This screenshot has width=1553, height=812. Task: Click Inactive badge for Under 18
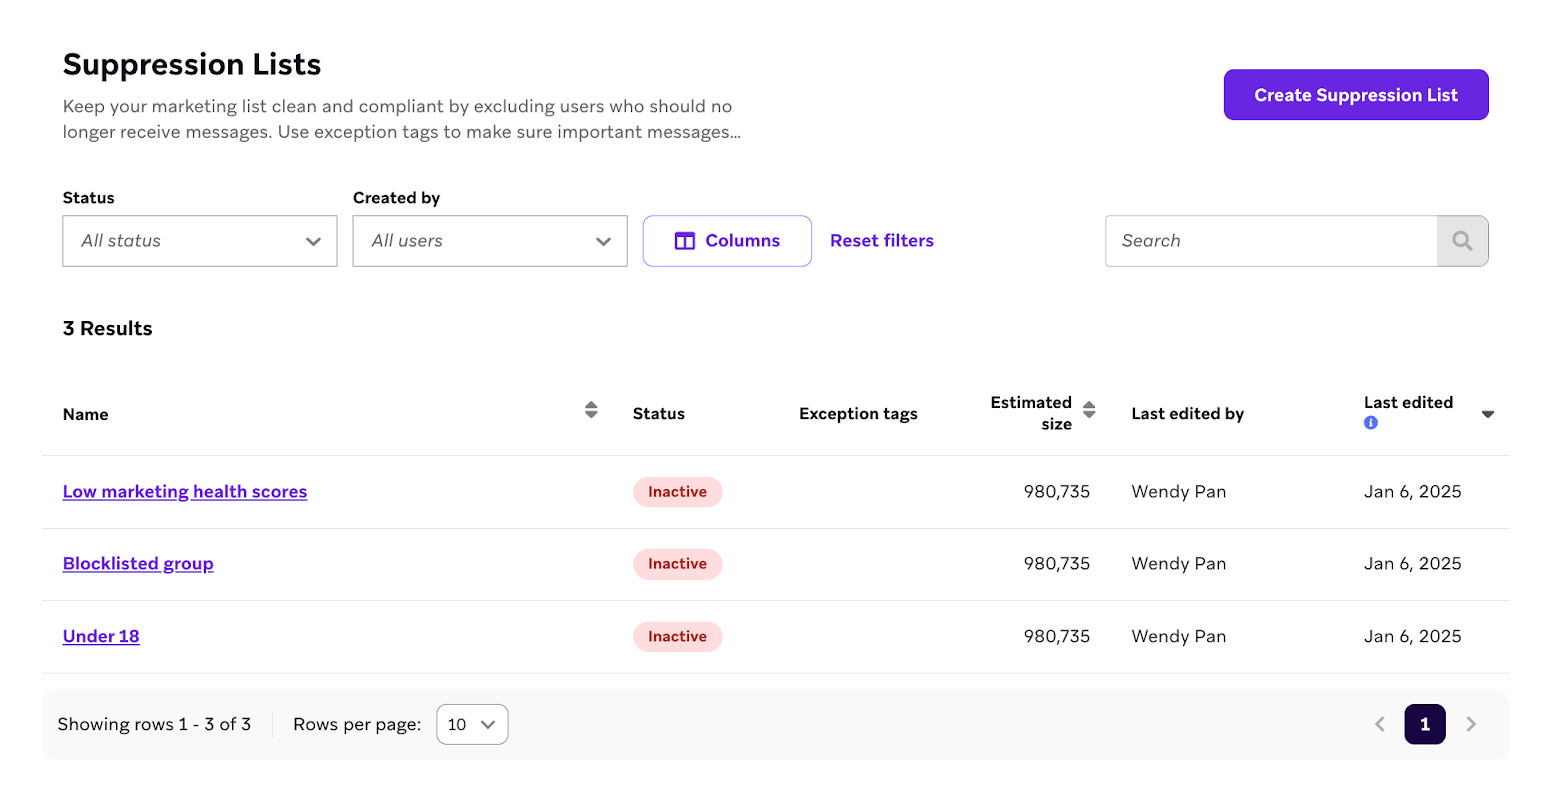click(677, 637)
